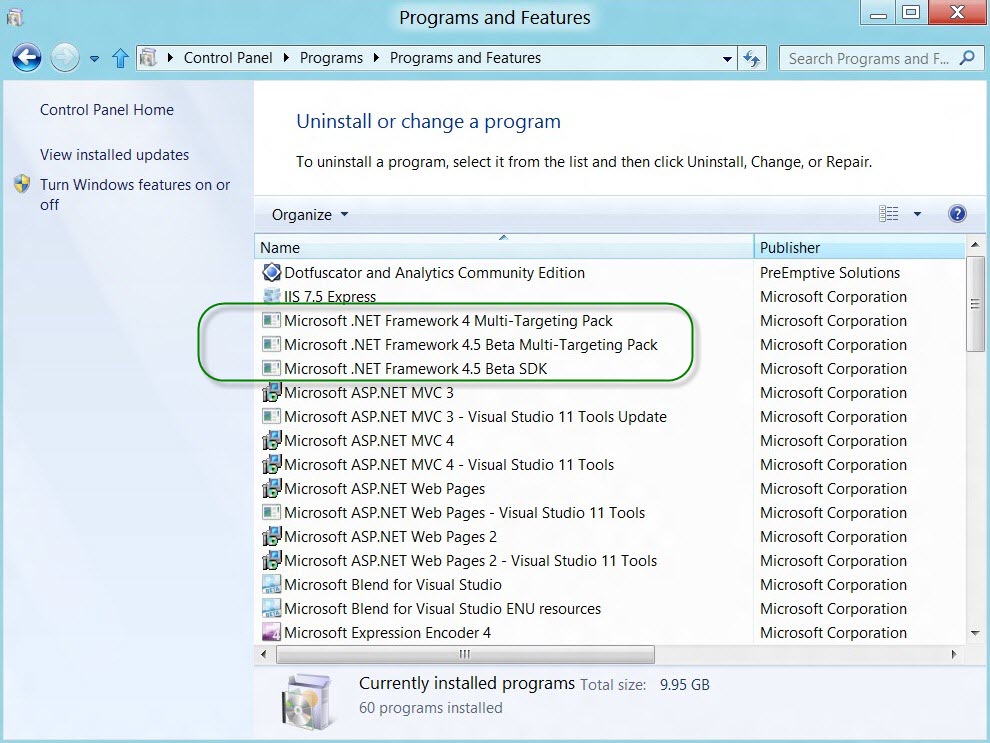Click the Microsoft ASP.NET MVC 3 icon
Image resolution: width=990 pixels, height=743 pixels.
pos(271,393)
